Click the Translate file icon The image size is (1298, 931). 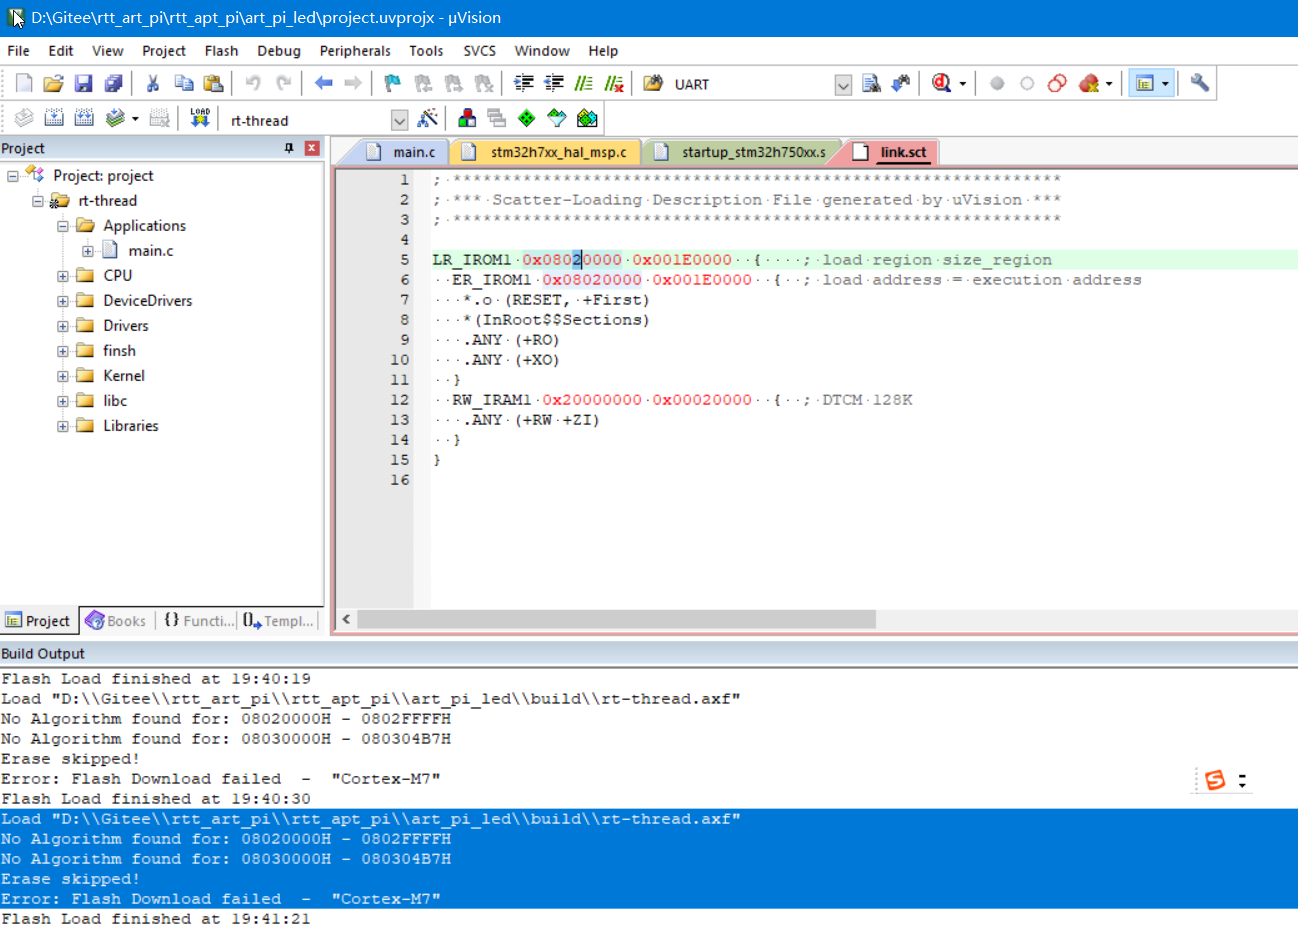24,118
